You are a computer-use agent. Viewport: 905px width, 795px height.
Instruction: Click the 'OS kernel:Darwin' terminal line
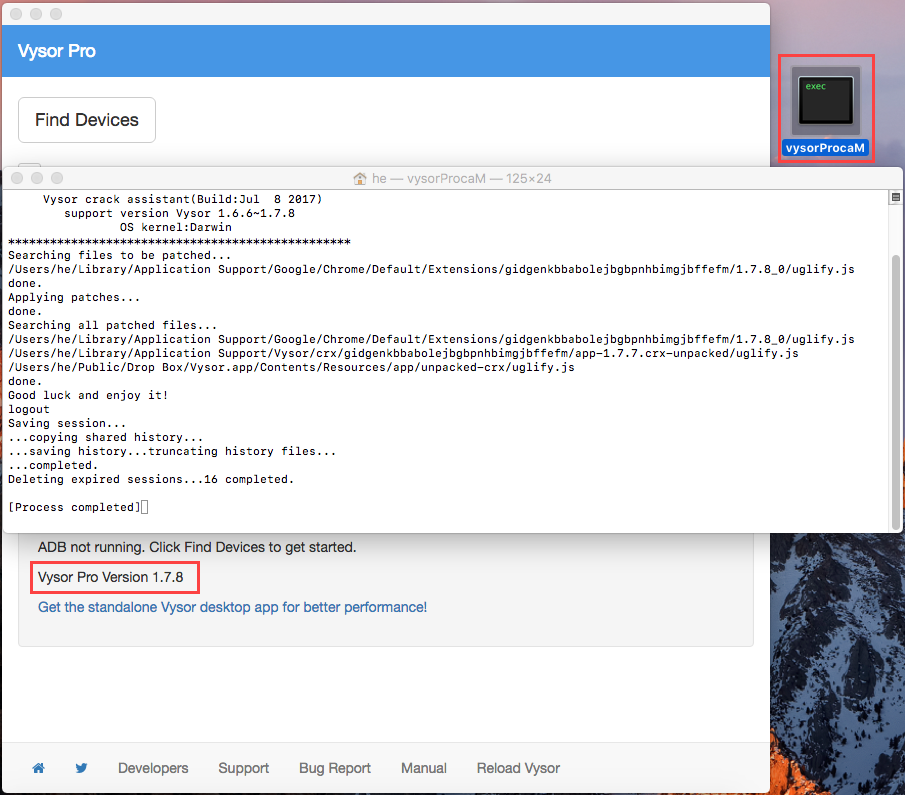tap(175, 227)
